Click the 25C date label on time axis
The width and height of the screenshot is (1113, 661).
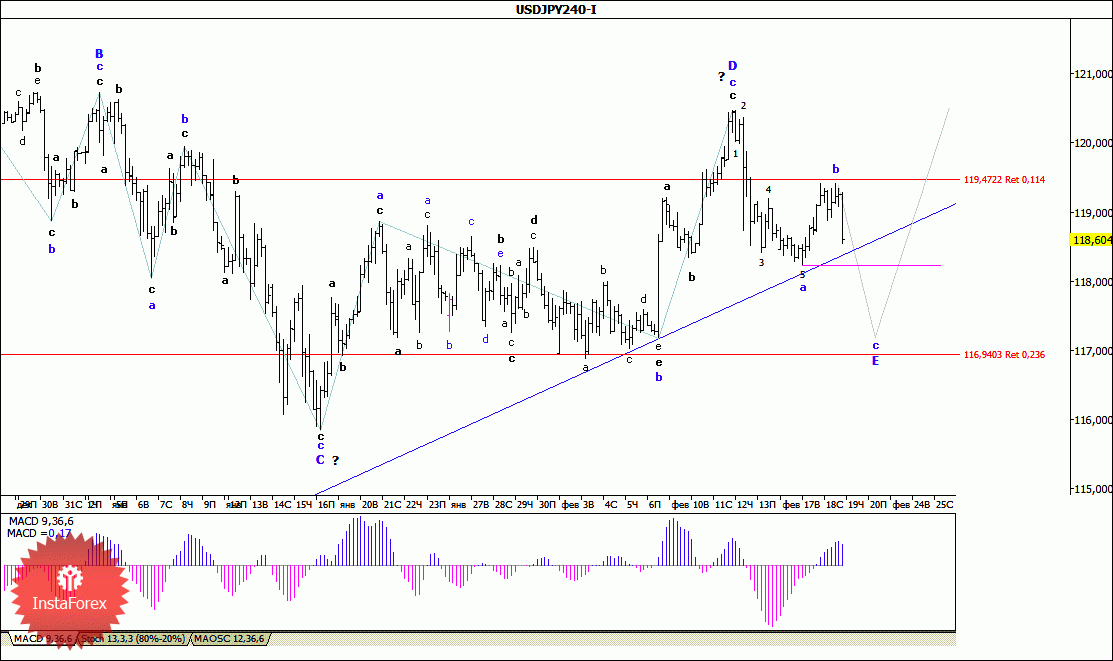point(945,504)
